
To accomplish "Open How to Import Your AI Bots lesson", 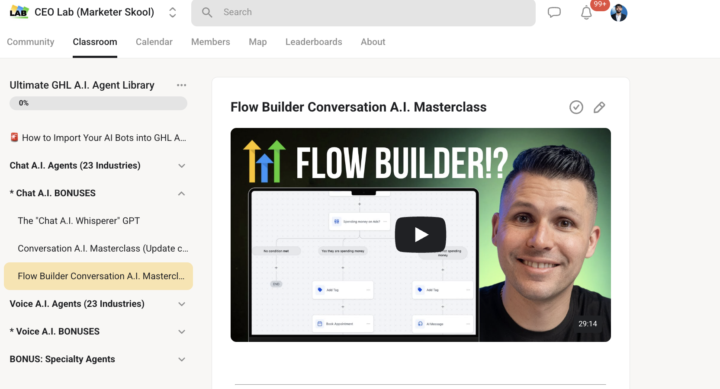I will [x=98, y=138].
